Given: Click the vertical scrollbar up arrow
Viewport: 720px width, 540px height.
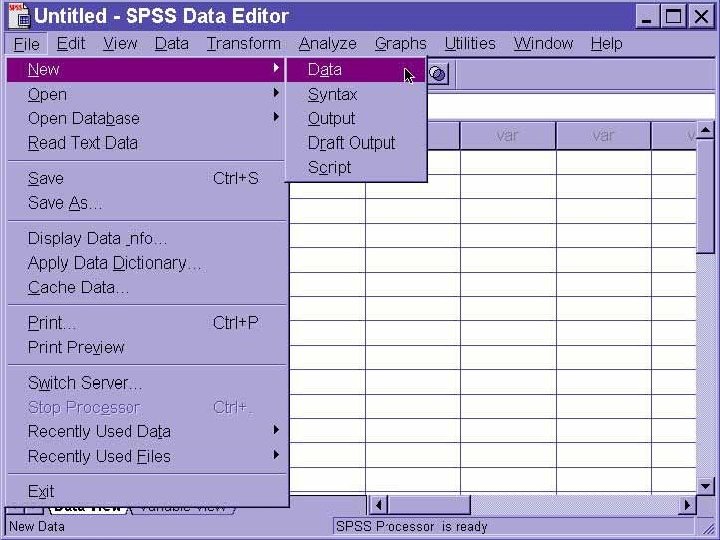Looking at the screenshot, I should click(x=706, y=129).
